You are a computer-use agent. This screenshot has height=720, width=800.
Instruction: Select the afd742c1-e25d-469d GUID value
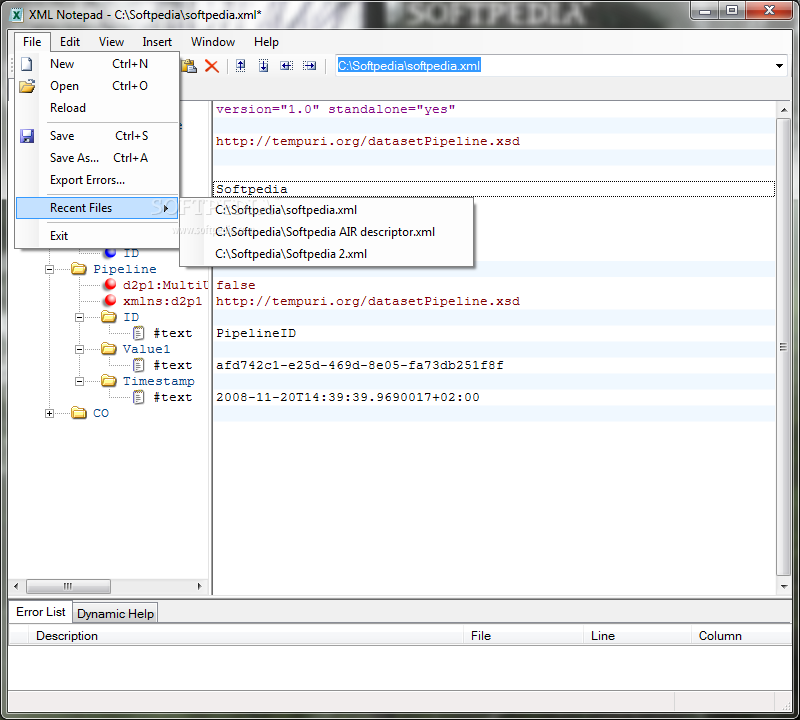tap(360, 365)
